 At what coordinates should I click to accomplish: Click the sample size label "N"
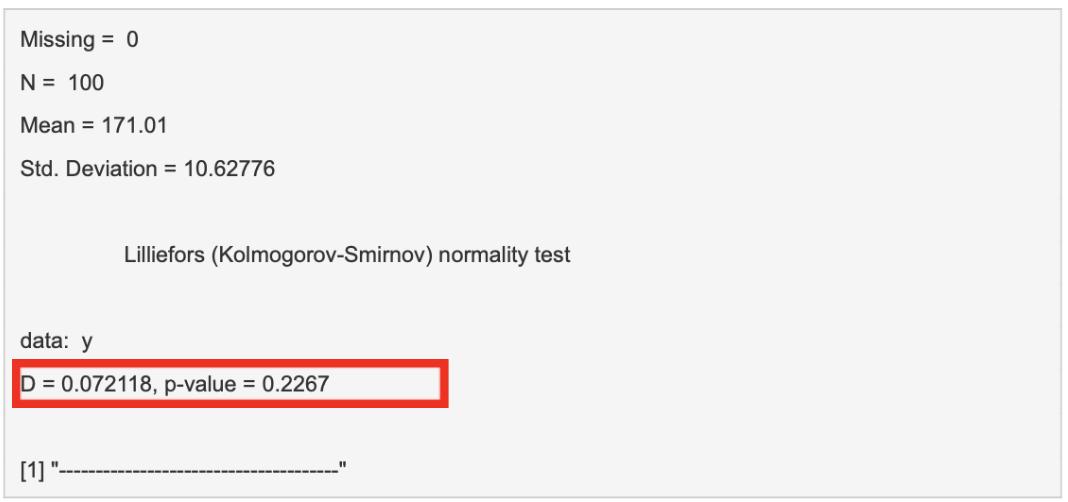click(x=28, y=83)
